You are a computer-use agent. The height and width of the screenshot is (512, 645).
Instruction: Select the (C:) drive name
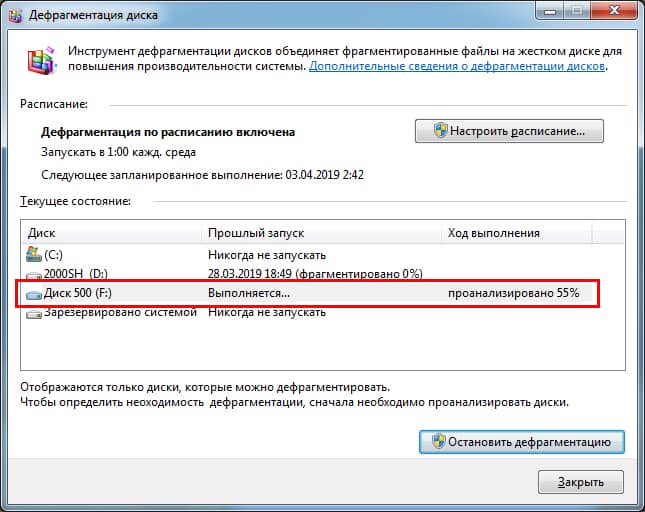coord(53,255)
